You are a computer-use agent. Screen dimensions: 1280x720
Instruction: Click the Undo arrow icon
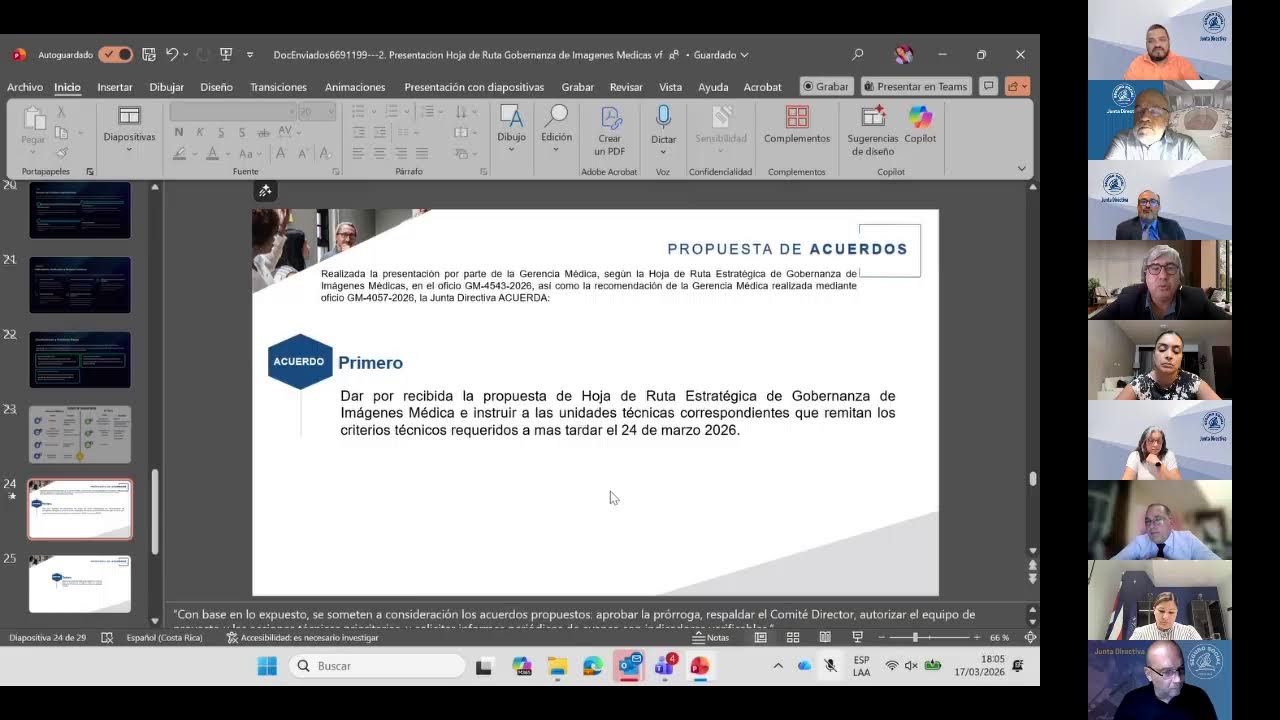pyautogui.click(x=172, y=55)
